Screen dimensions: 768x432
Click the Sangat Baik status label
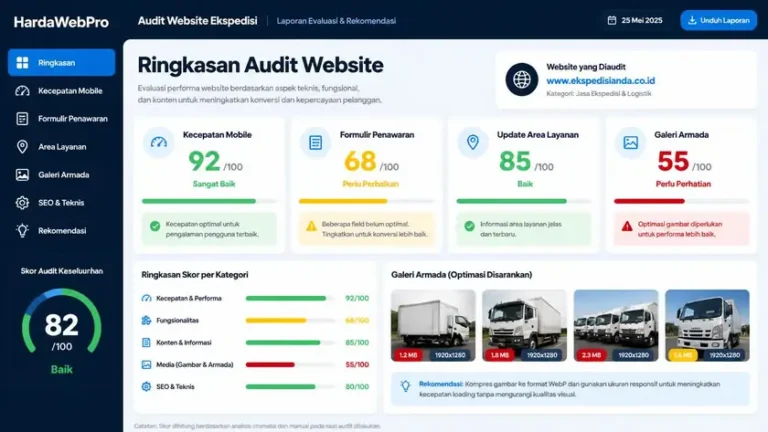(214, 184)
